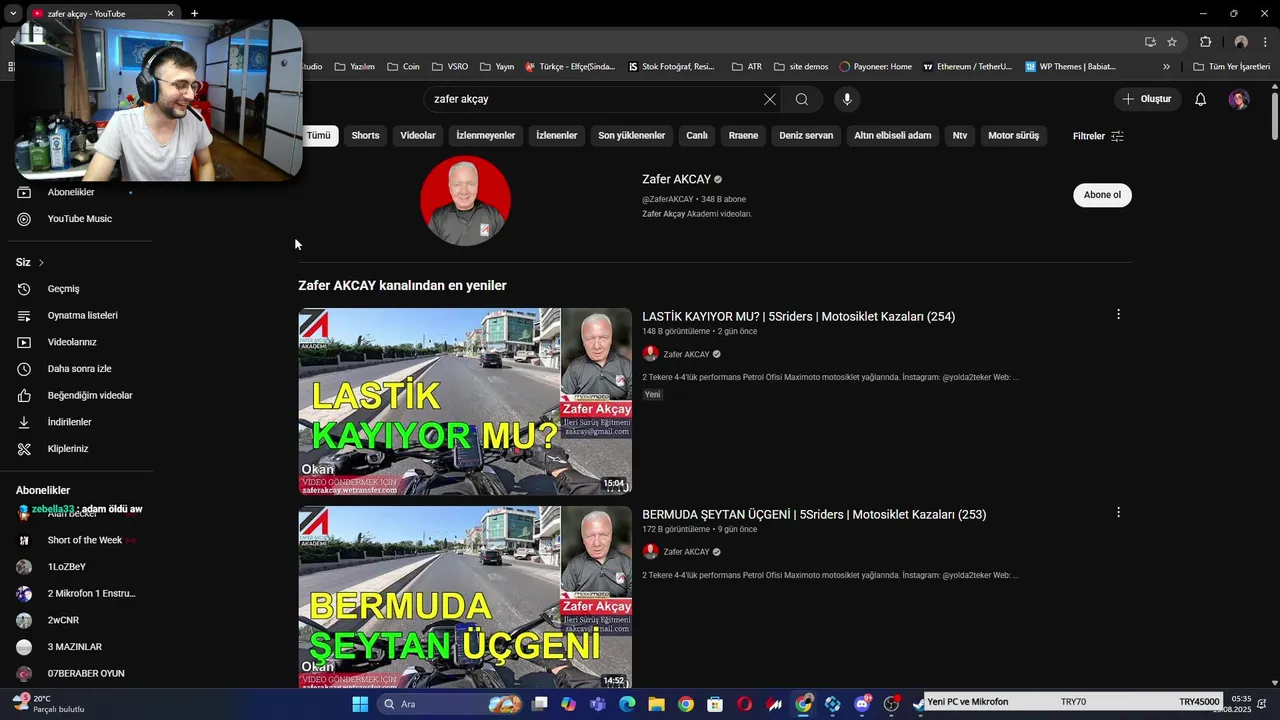Open the BERMUDA ŞEYTAN ÜÇGENİ video thumbnail
This screenshot has height=720, width=1280.
[x=465, y=597]
